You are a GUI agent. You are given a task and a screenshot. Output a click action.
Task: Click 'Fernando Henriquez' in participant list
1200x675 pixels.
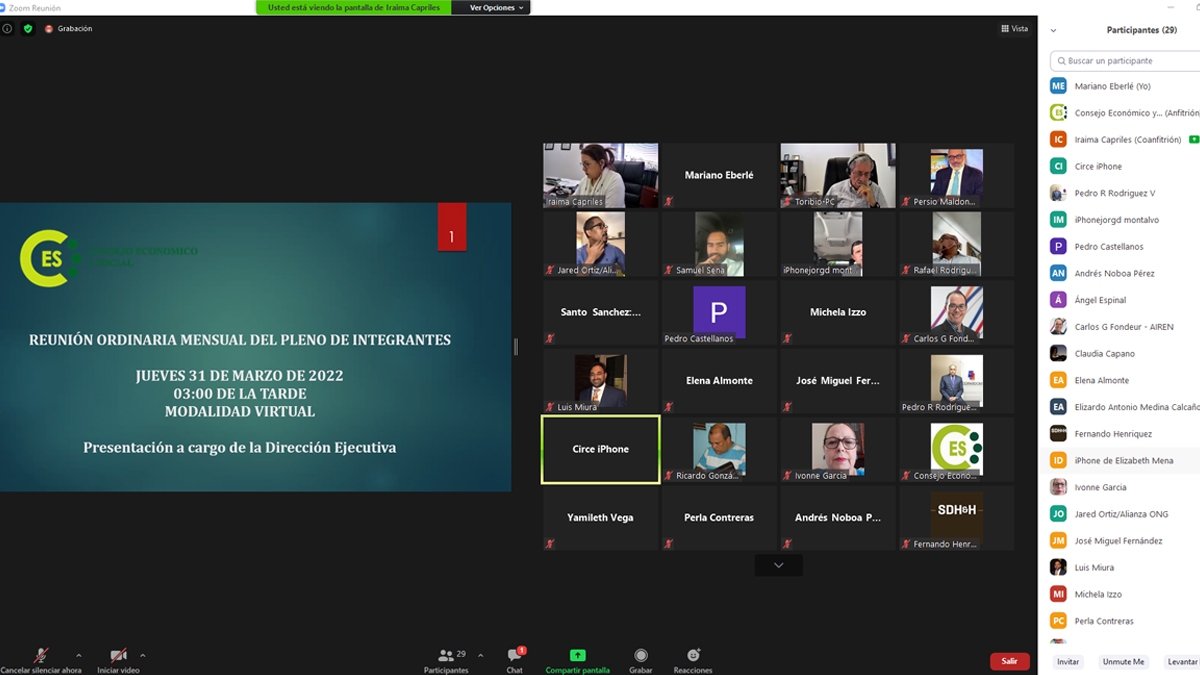pos(1113,433)
